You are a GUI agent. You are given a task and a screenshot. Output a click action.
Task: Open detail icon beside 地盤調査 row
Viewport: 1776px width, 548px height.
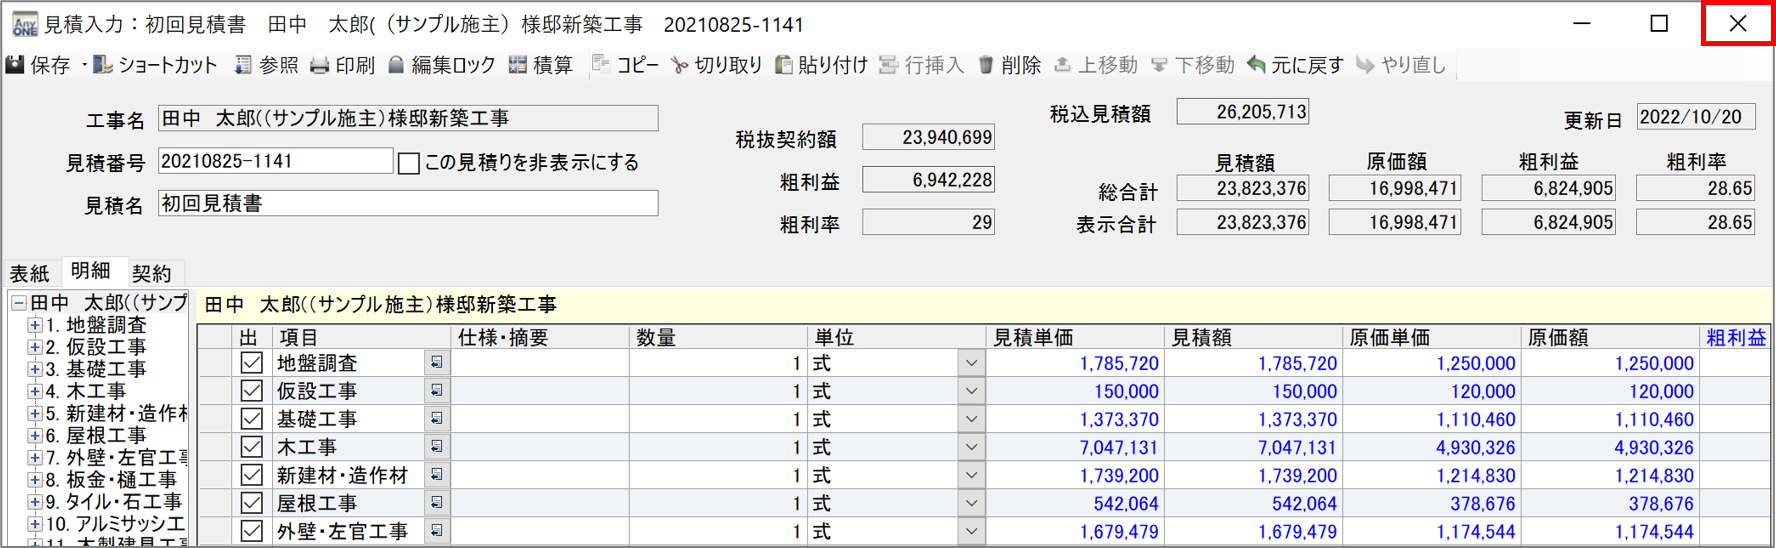(437, 363)
